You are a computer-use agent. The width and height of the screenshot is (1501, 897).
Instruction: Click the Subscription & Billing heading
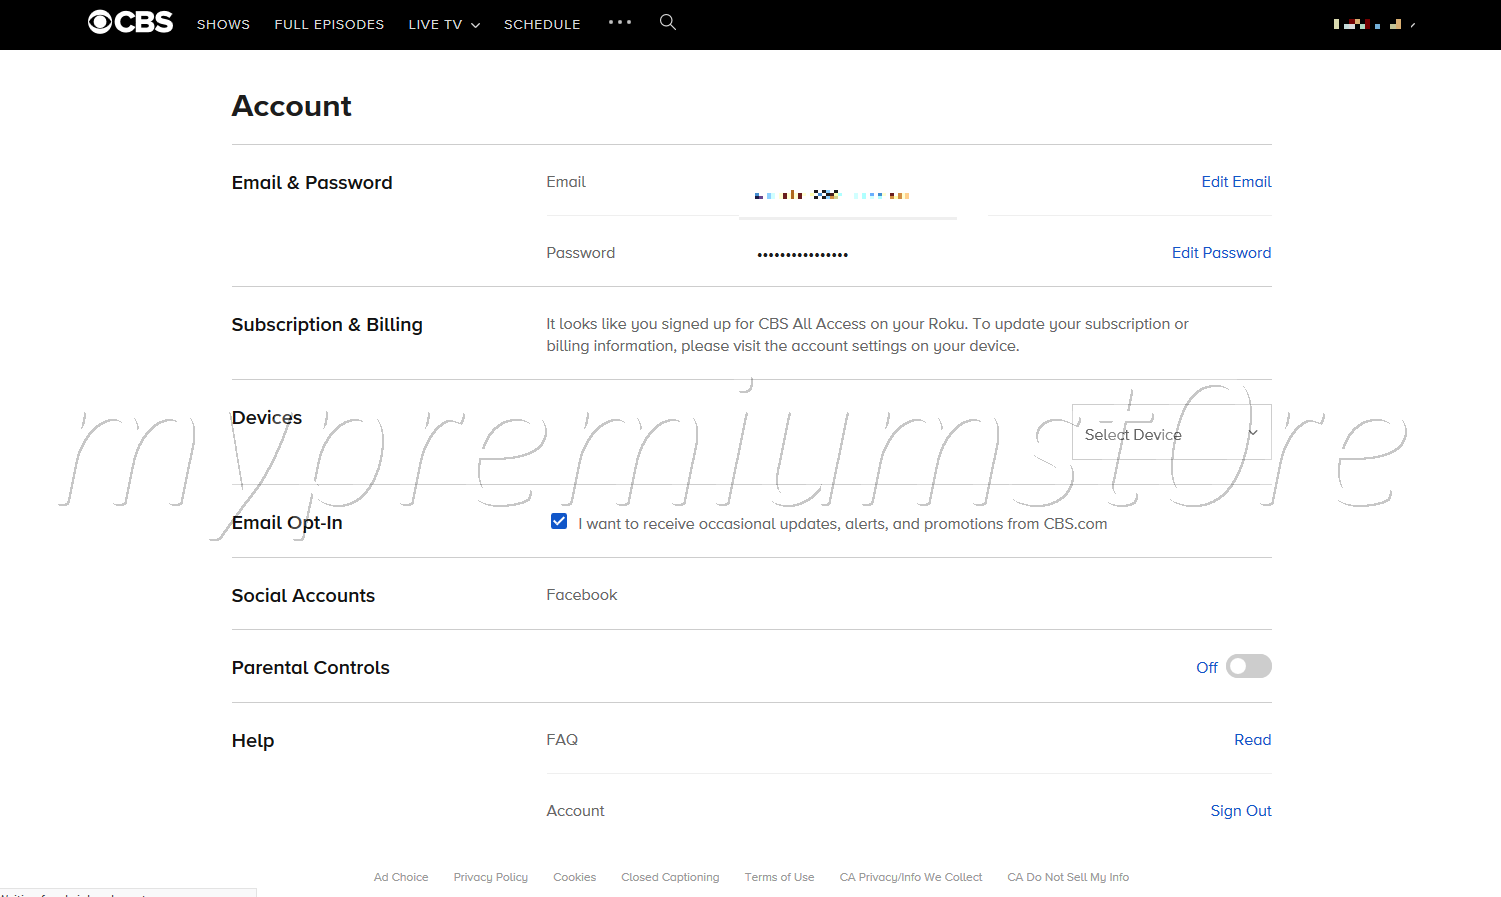click(x=327, y=325)
